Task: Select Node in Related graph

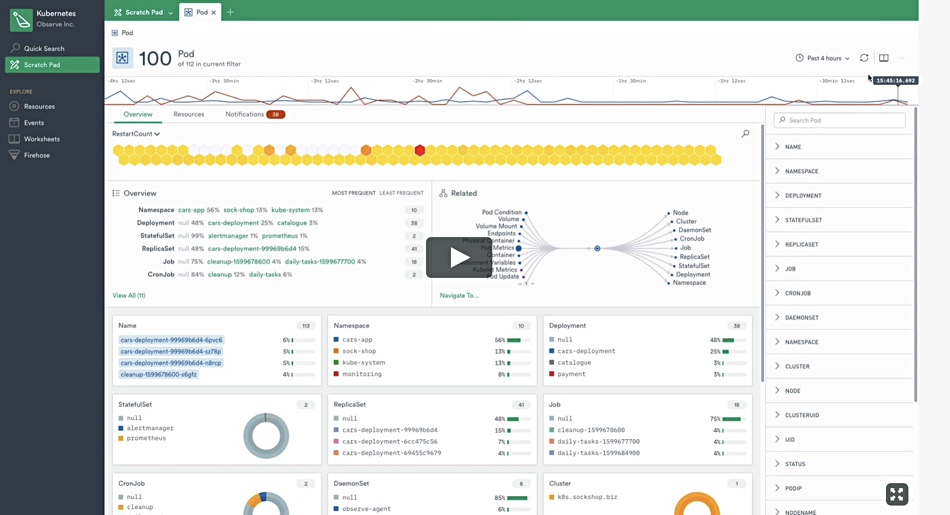Action: pyautogui.click(x=678, y=213)
